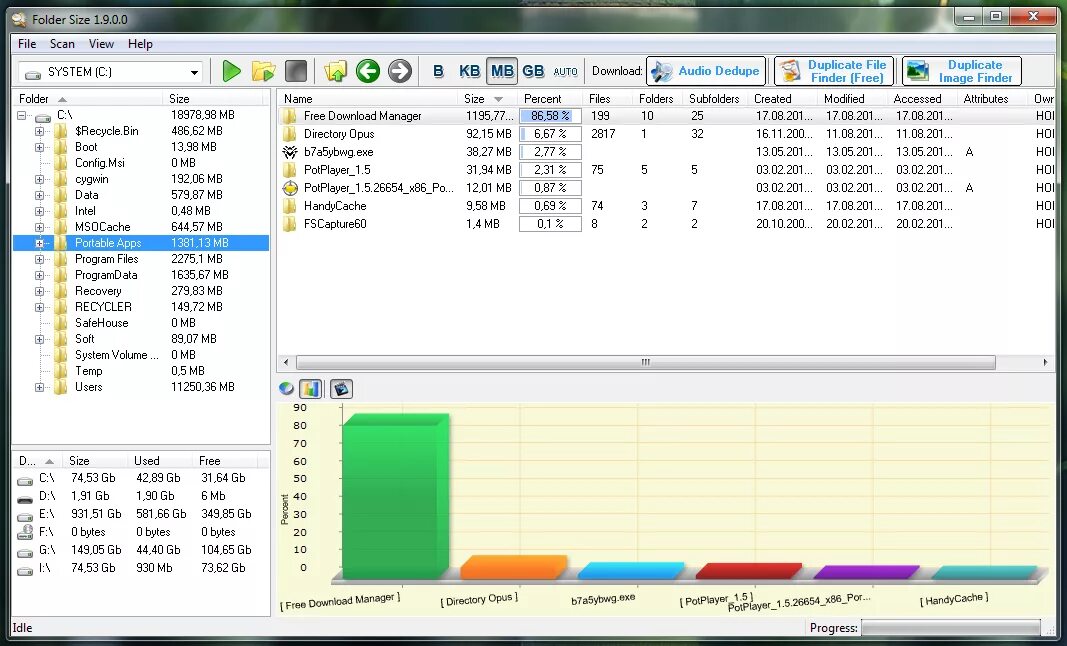Click the 86,58 % percent bar
Screen dimensions: 1067x646
tap(550, 116)
